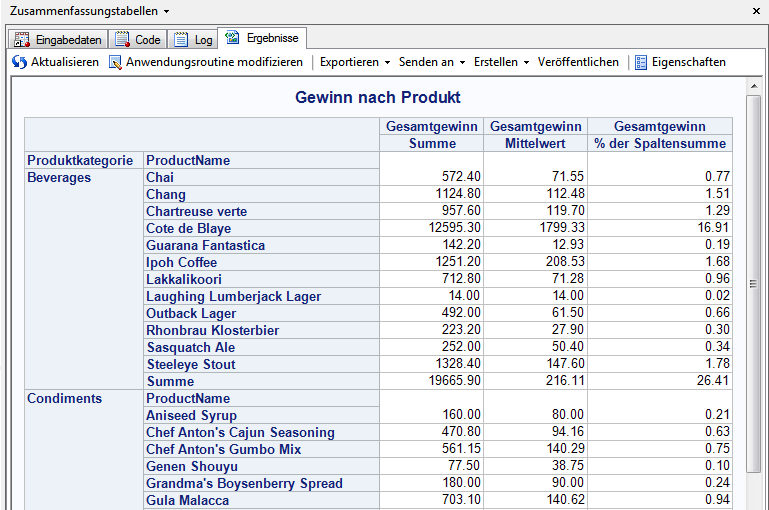Click the Eigenschaften properties icon
This screenshot has height=510, width=769.
(641, 62)
